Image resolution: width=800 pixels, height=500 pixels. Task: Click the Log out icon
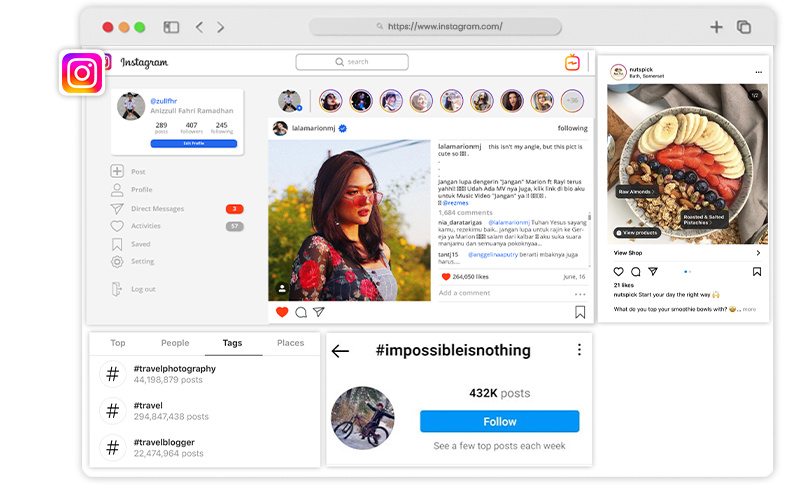coord(116,289)
